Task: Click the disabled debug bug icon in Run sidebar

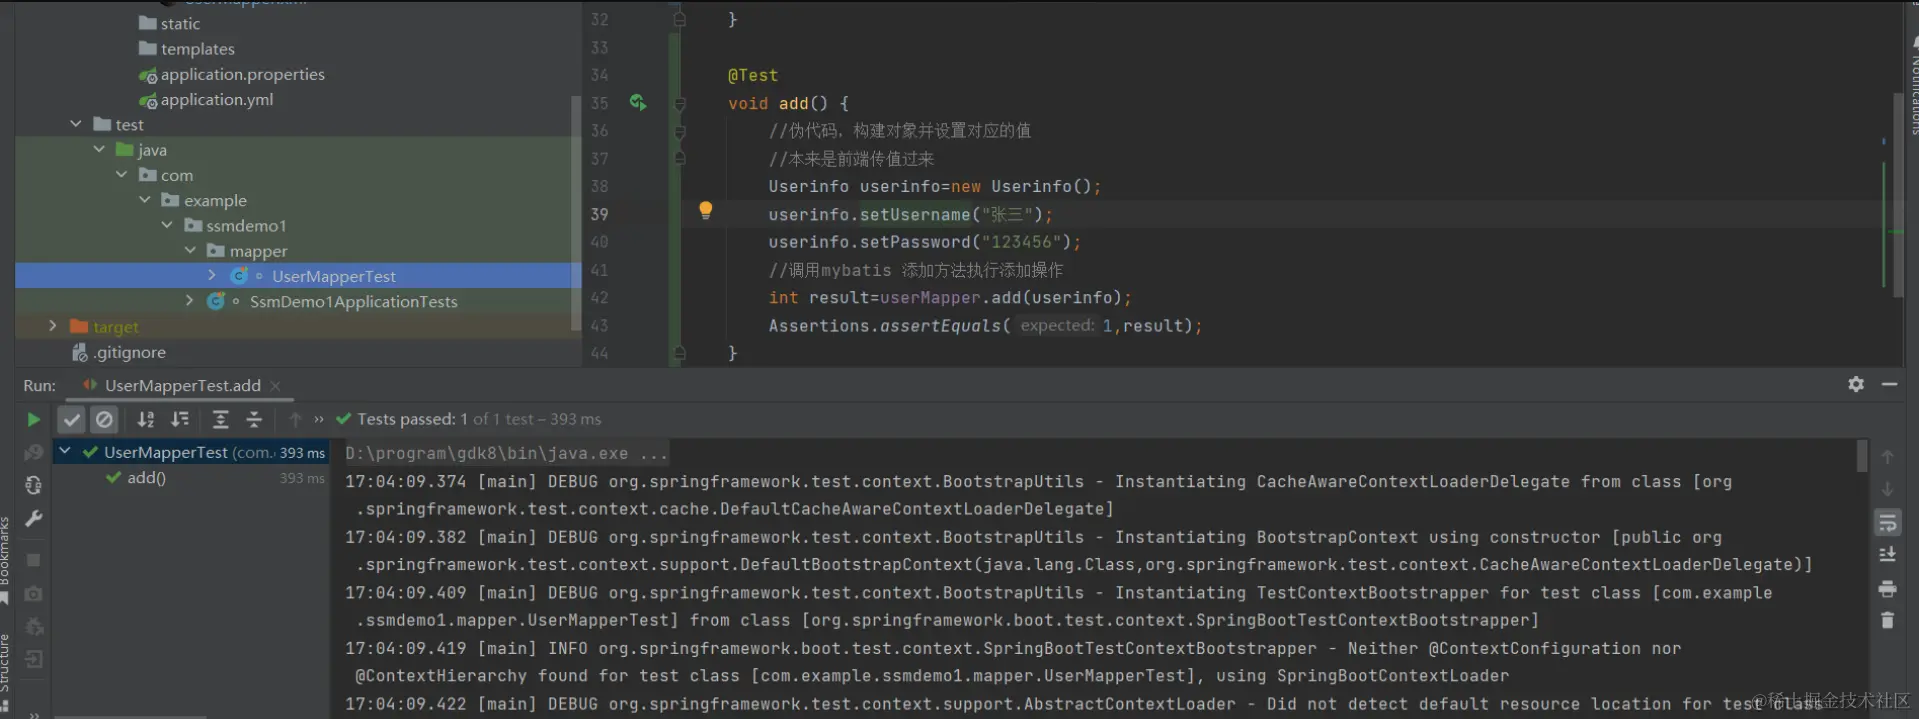Action: click(34, 627)
